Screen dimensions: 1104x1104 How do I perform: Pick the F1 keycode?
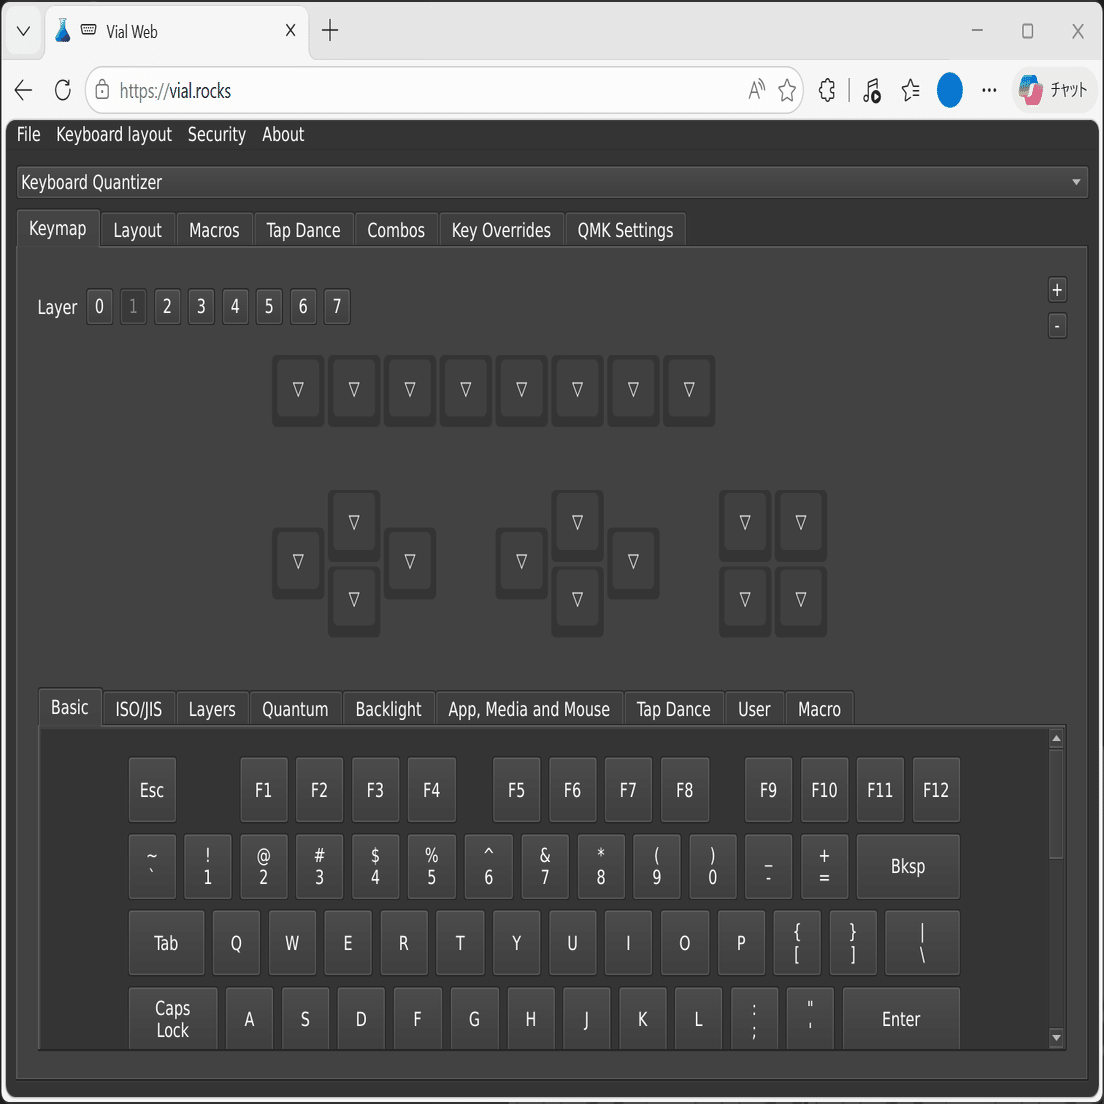[263, 790]
